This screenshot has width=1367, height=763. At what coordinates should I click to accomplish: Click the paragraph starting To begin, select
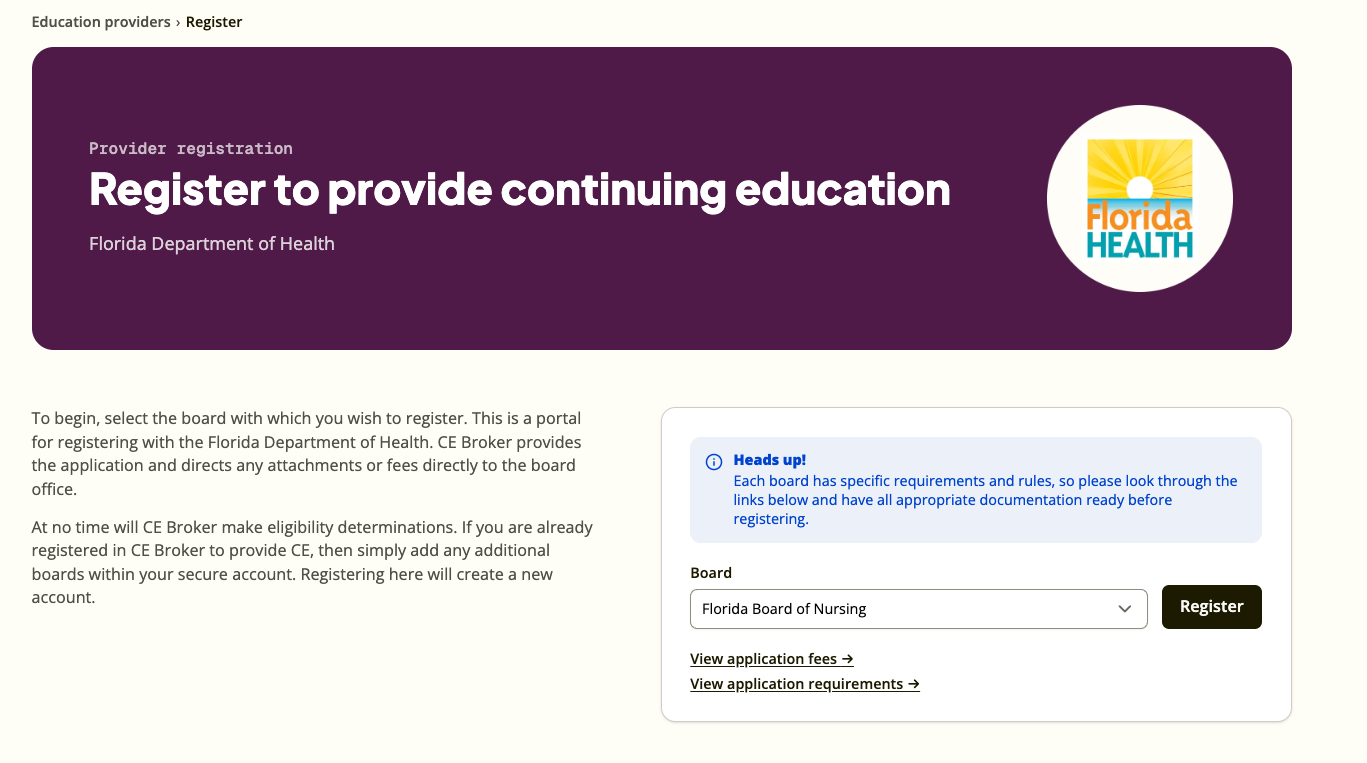(306, 454)
